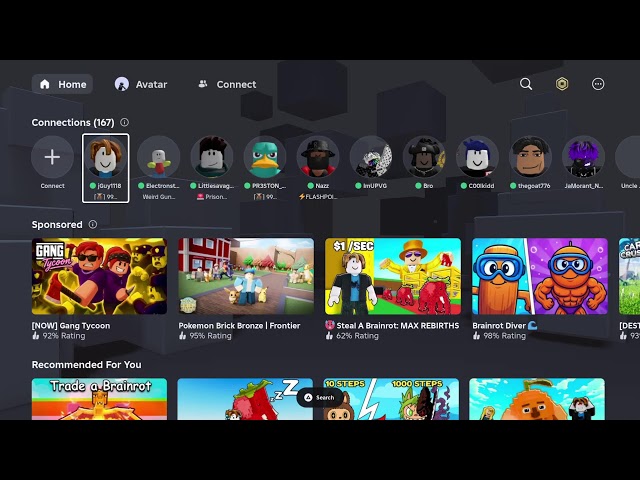Select jGuy1118's avatar in Connections
This screenshot has height=480, width=640.
105,157
